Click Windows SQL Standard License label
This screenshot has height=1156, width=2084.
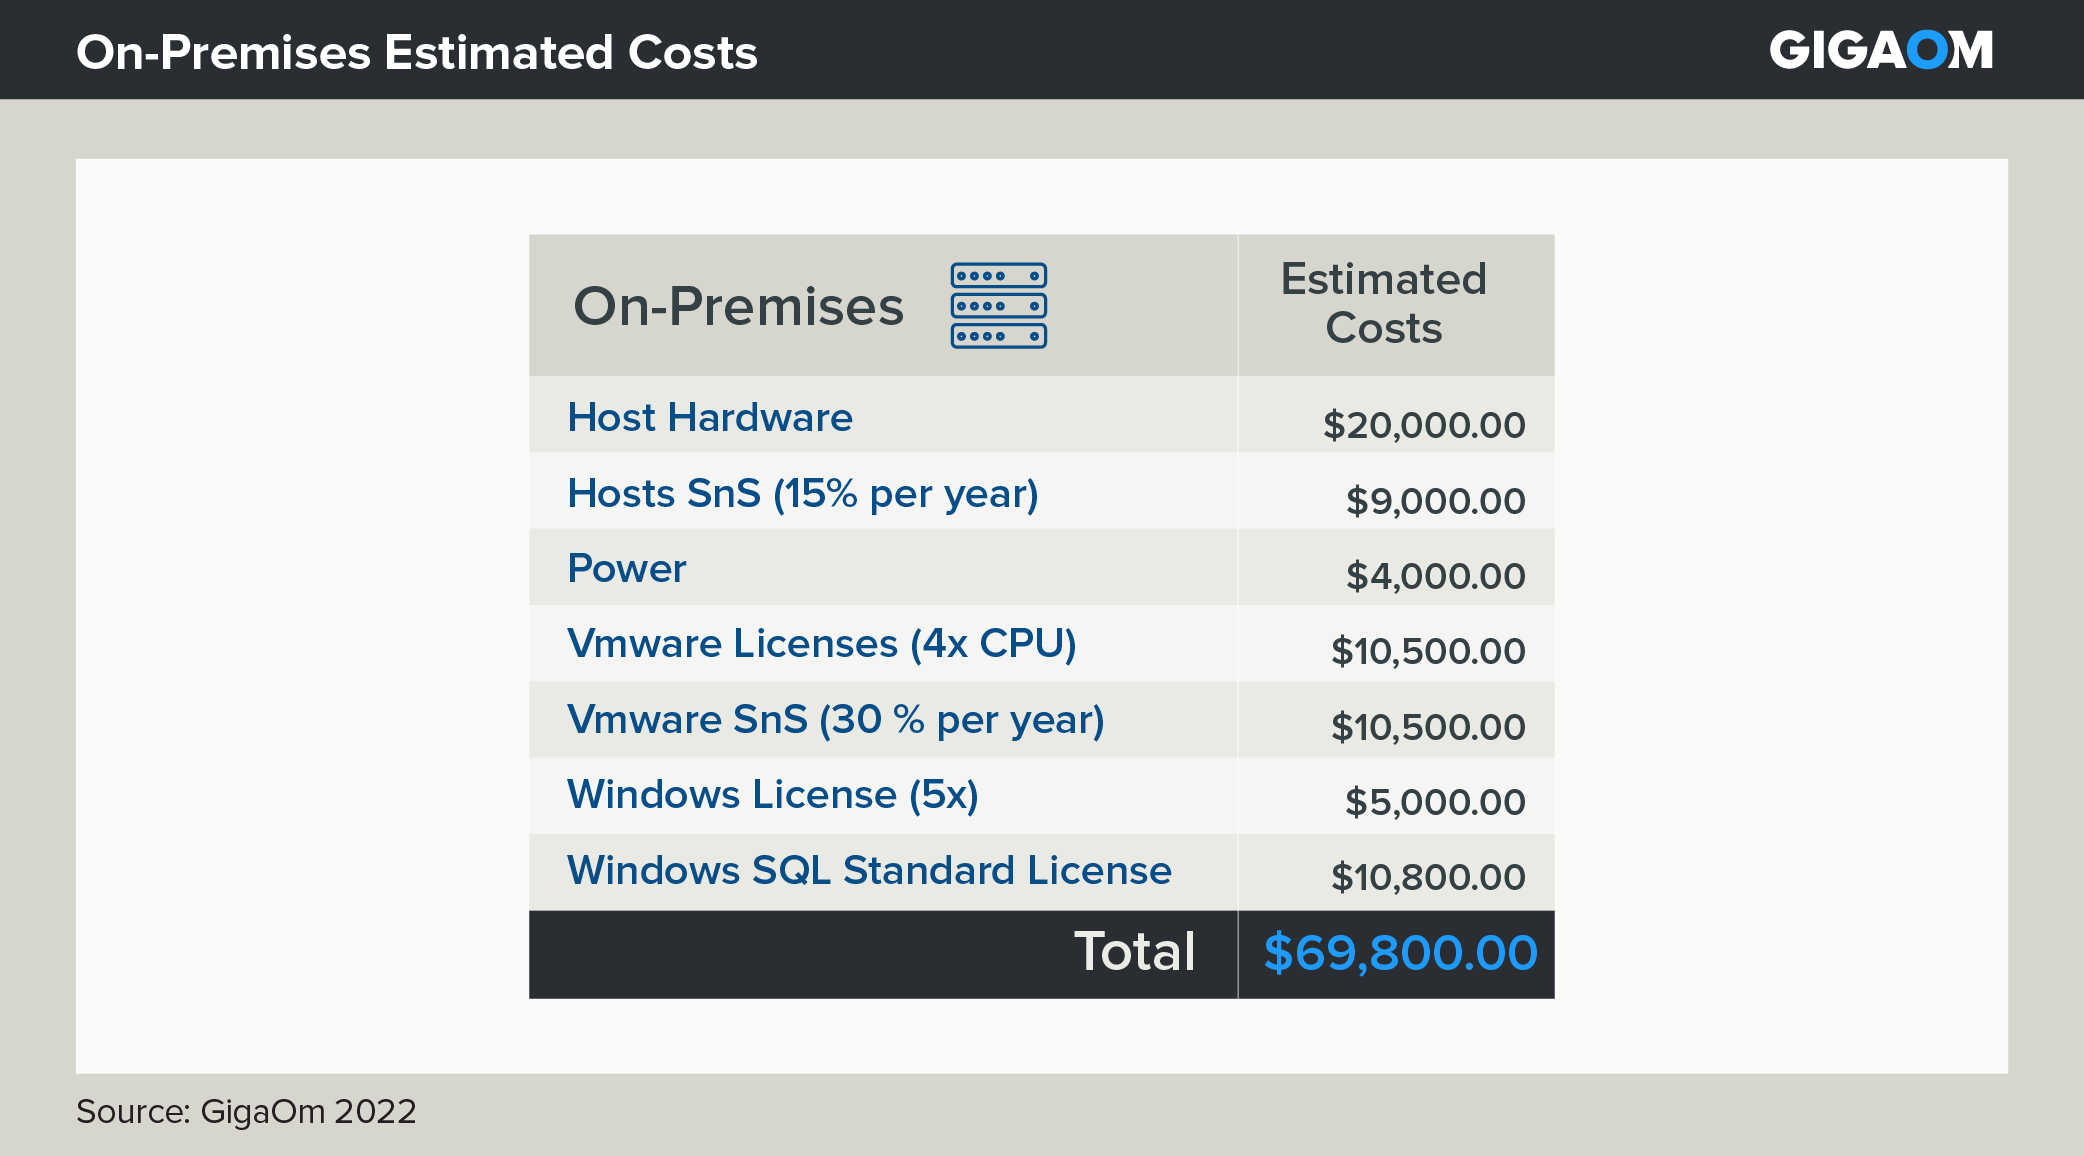(868, 870)
